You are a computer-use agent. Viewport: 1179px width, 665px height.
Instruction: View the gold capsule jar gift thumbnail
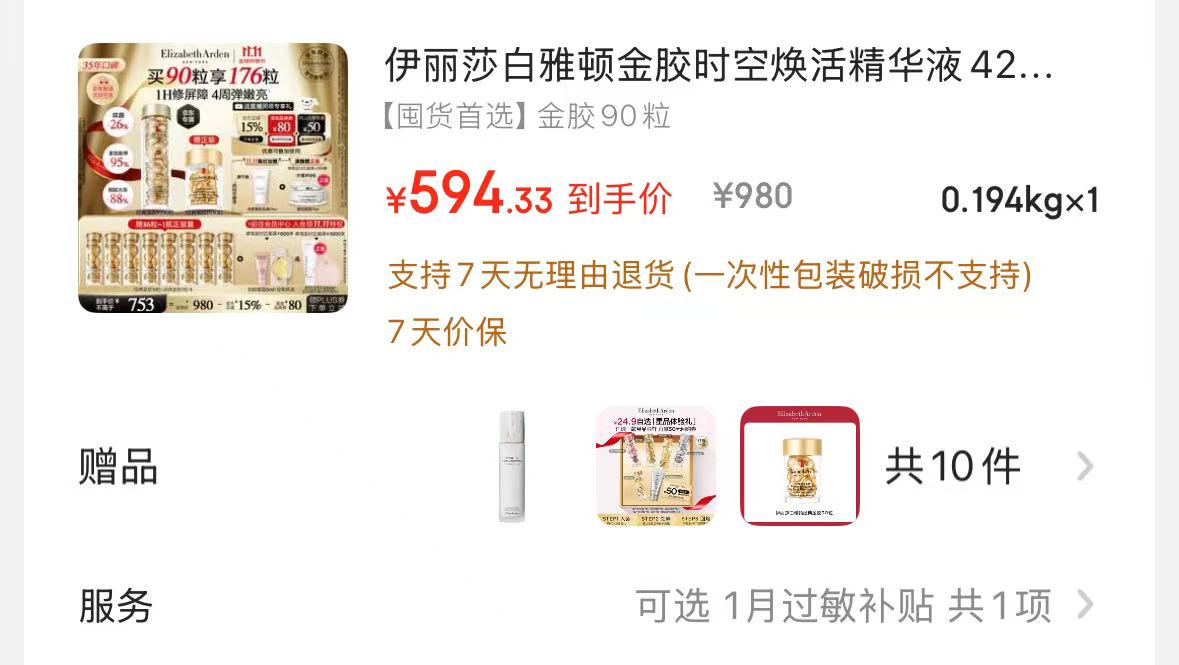pos(799,466)
